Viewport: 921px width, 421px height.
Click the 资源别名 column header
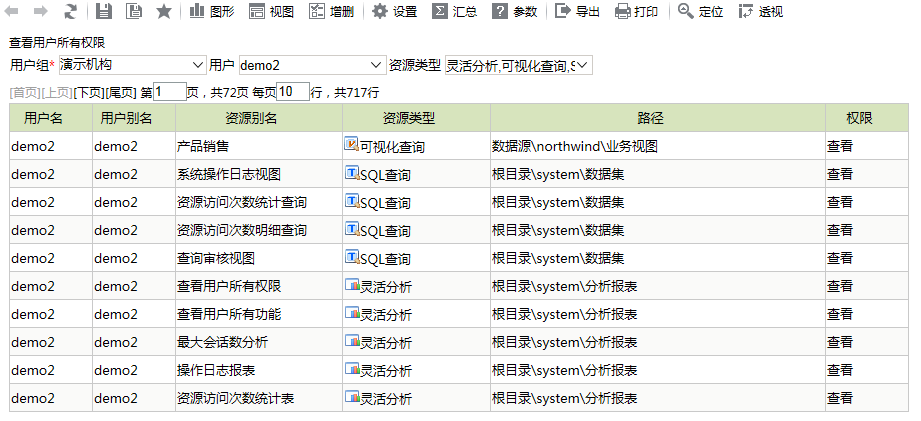click(x=259, y=118)
